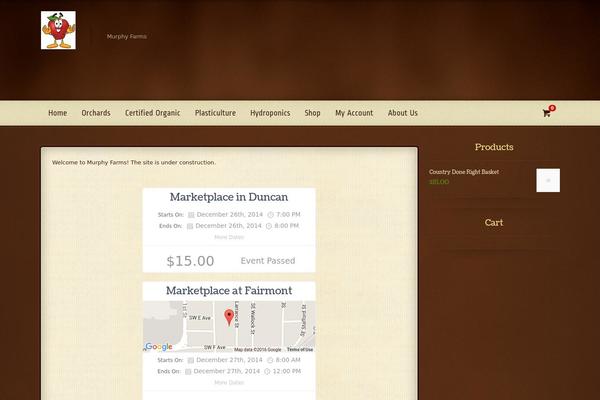Open the Orchards menu item

[96, 113]
